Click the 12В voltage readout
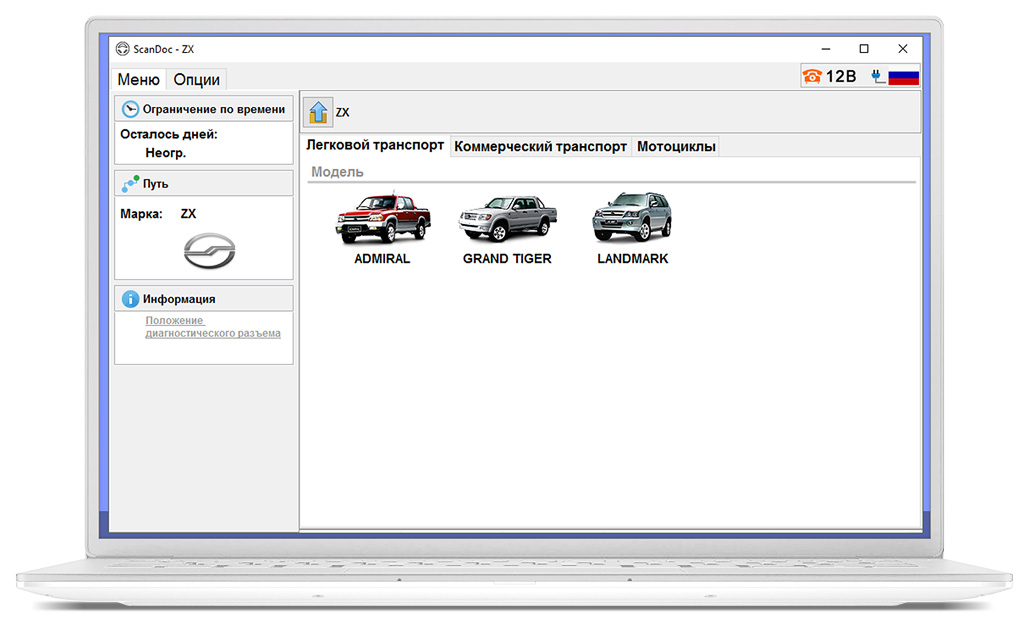The height and width of the screenshot is (626, 1024). click(x=841, y=77)
